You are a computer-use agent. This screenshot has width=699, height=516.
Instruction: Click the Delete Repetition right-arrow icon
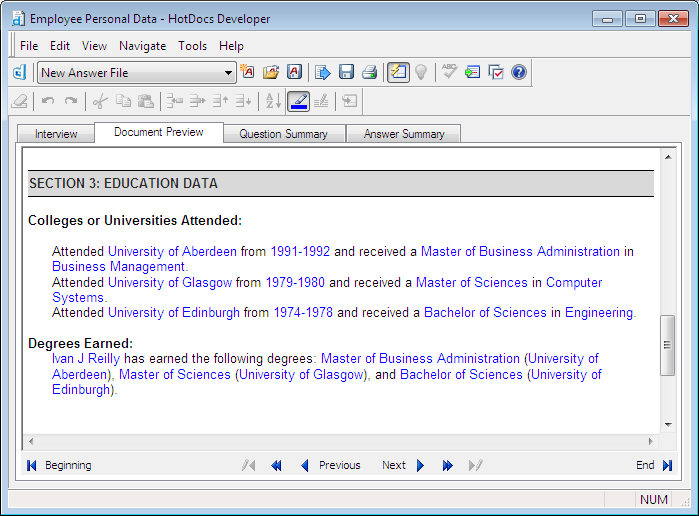pos(197,101)
